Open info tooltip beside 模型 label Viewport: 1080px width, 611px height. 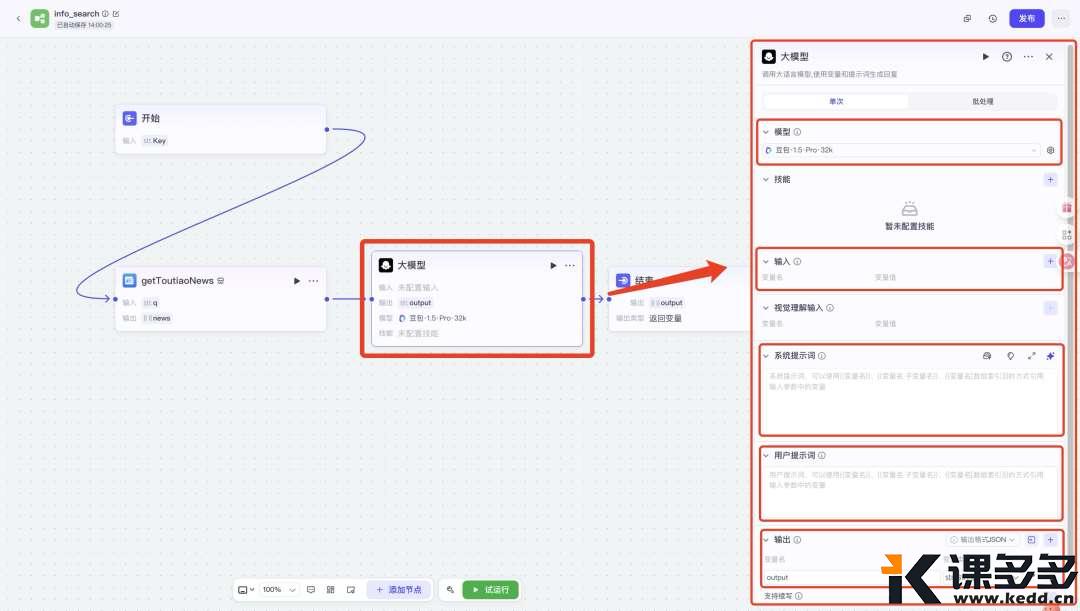(797, 132)
